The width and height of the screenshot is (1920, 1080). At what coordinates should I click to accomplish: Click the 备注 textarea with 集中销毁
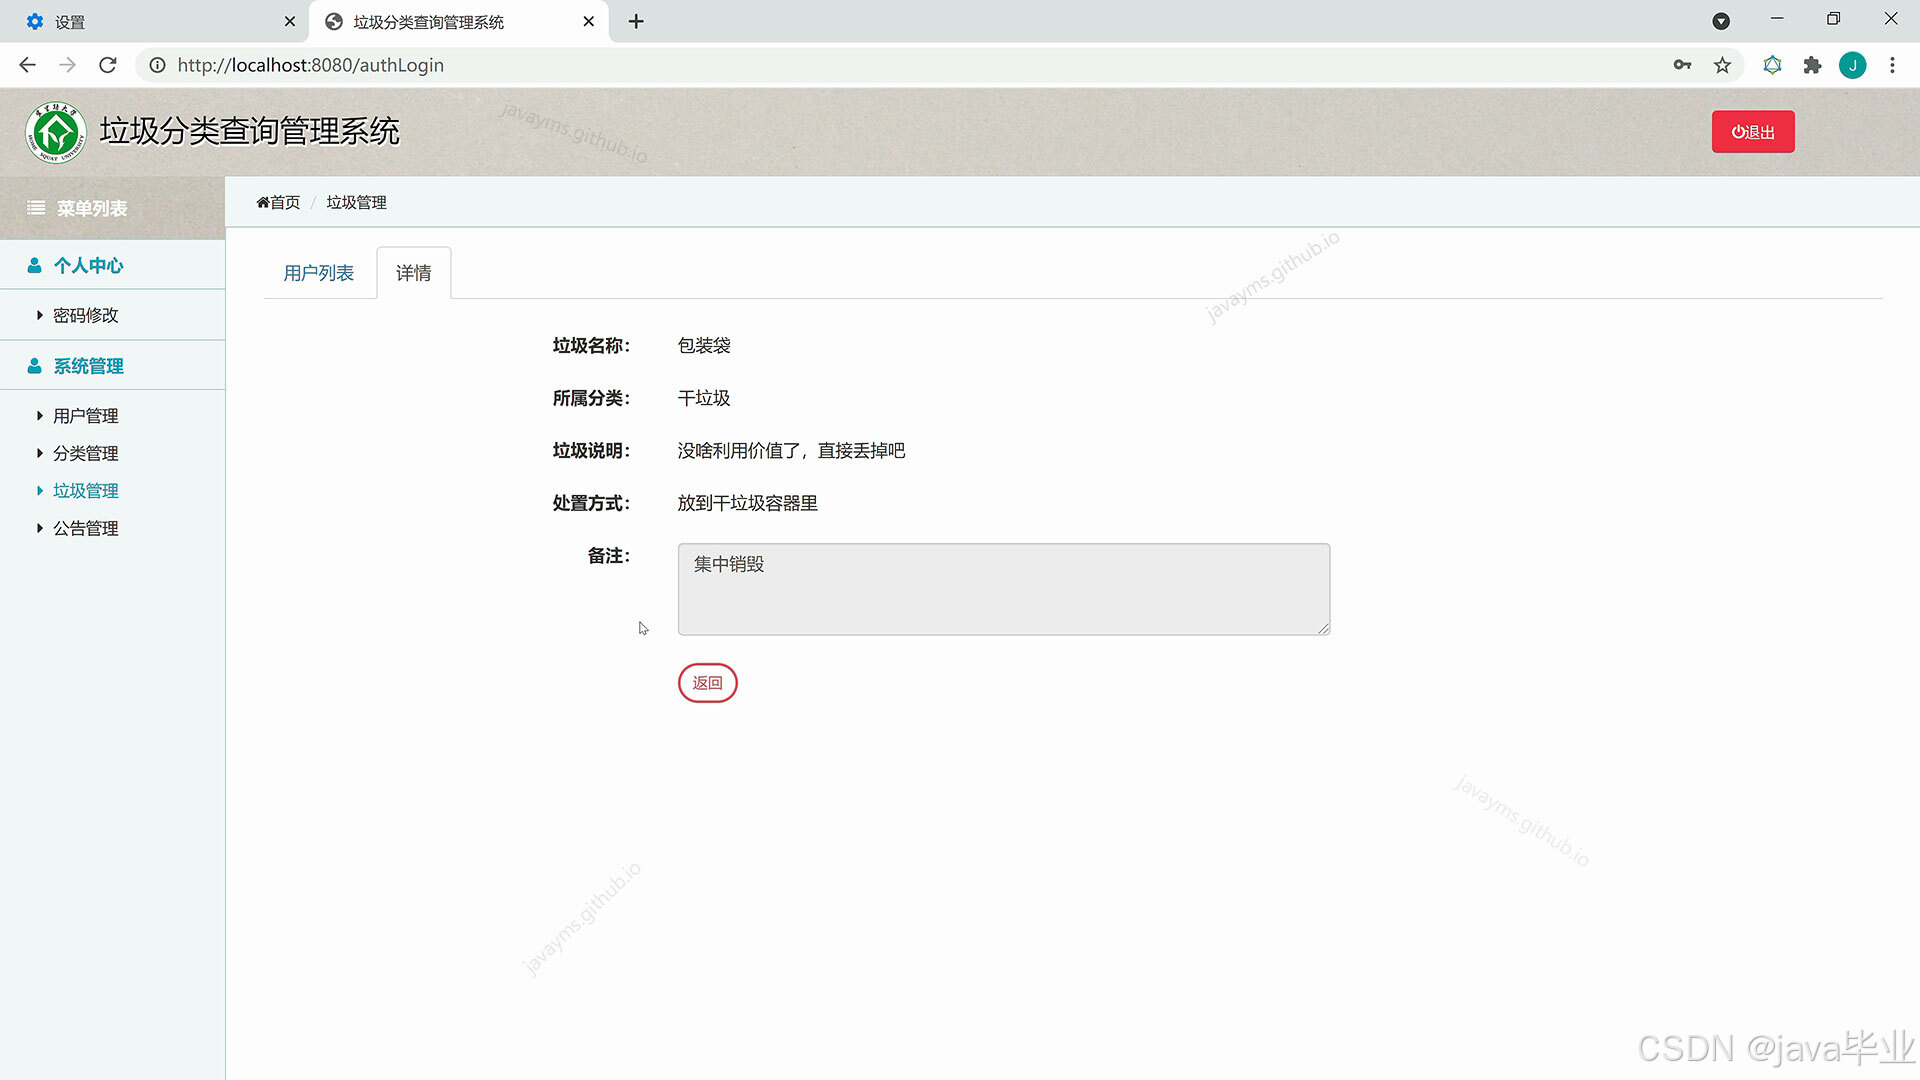[1004, 589]
